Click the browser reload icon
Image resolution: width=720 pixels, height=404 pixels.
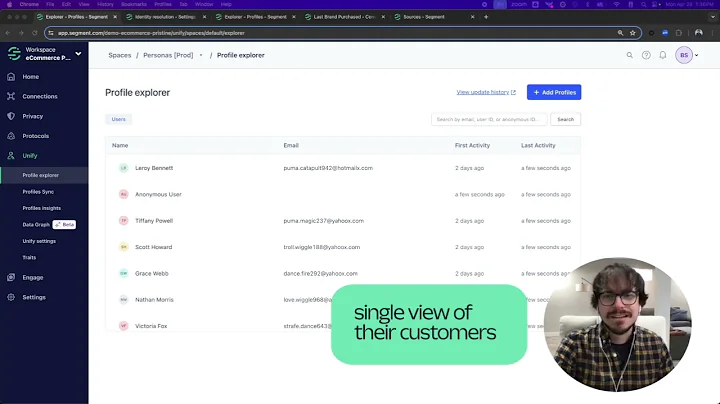pos(34,33)
